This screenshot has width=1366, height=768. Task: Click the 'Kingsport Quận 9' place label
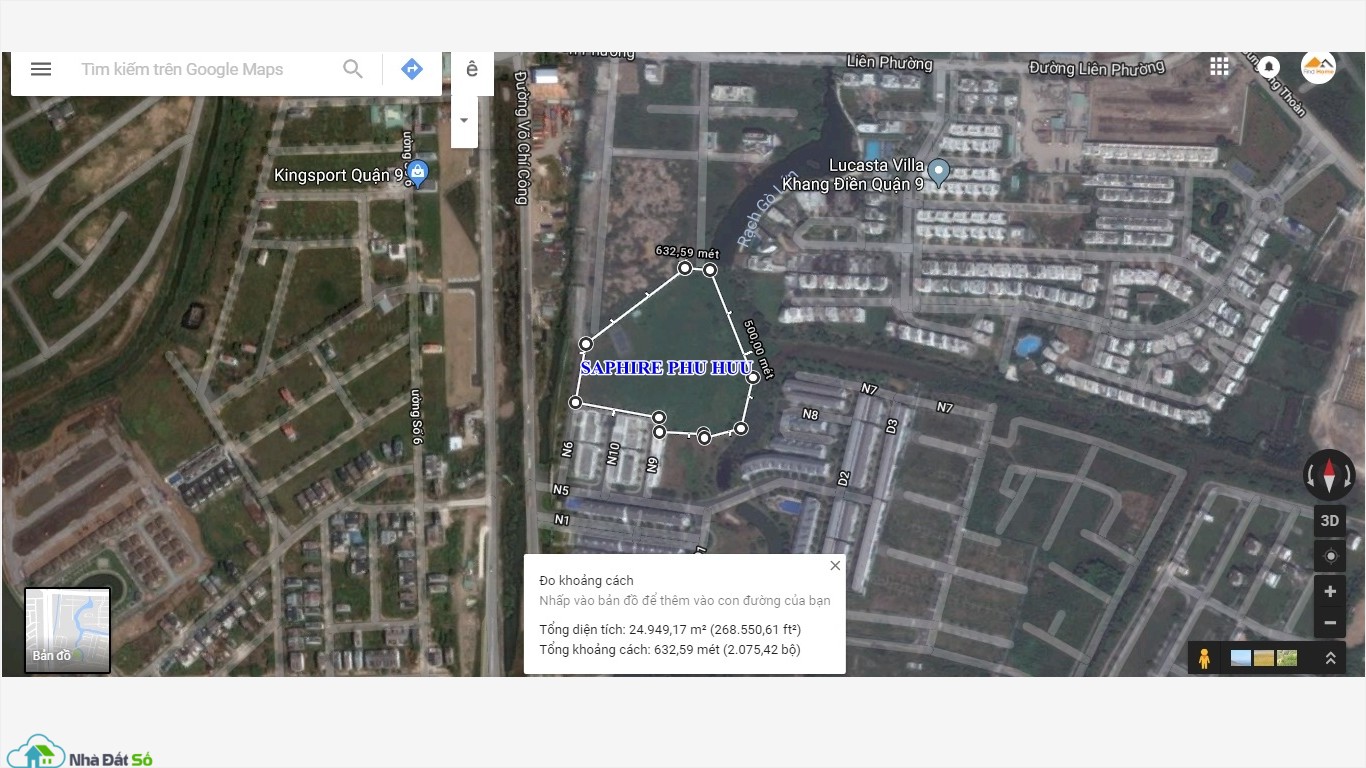coord(340,176)
